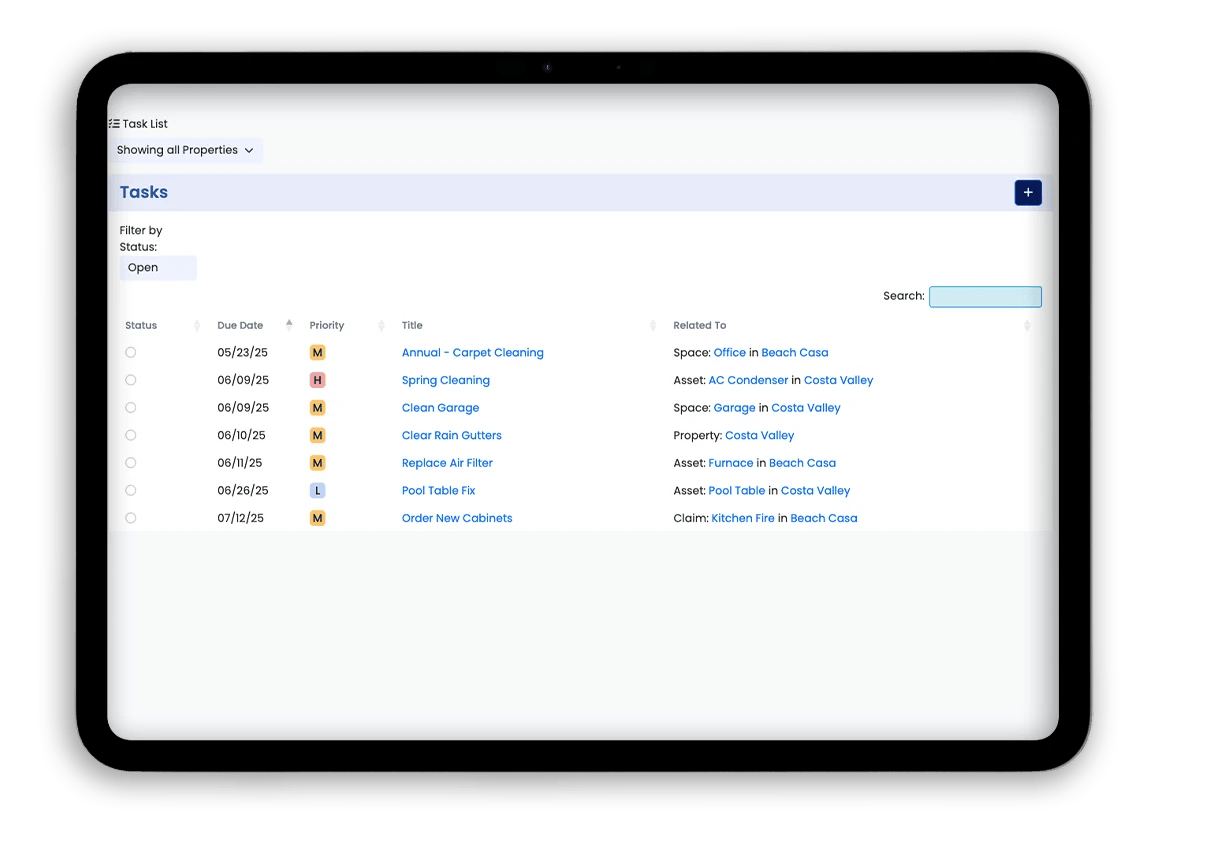Open the Order New Cabinets task
1207x855 pixels.
tap(457, 518)
